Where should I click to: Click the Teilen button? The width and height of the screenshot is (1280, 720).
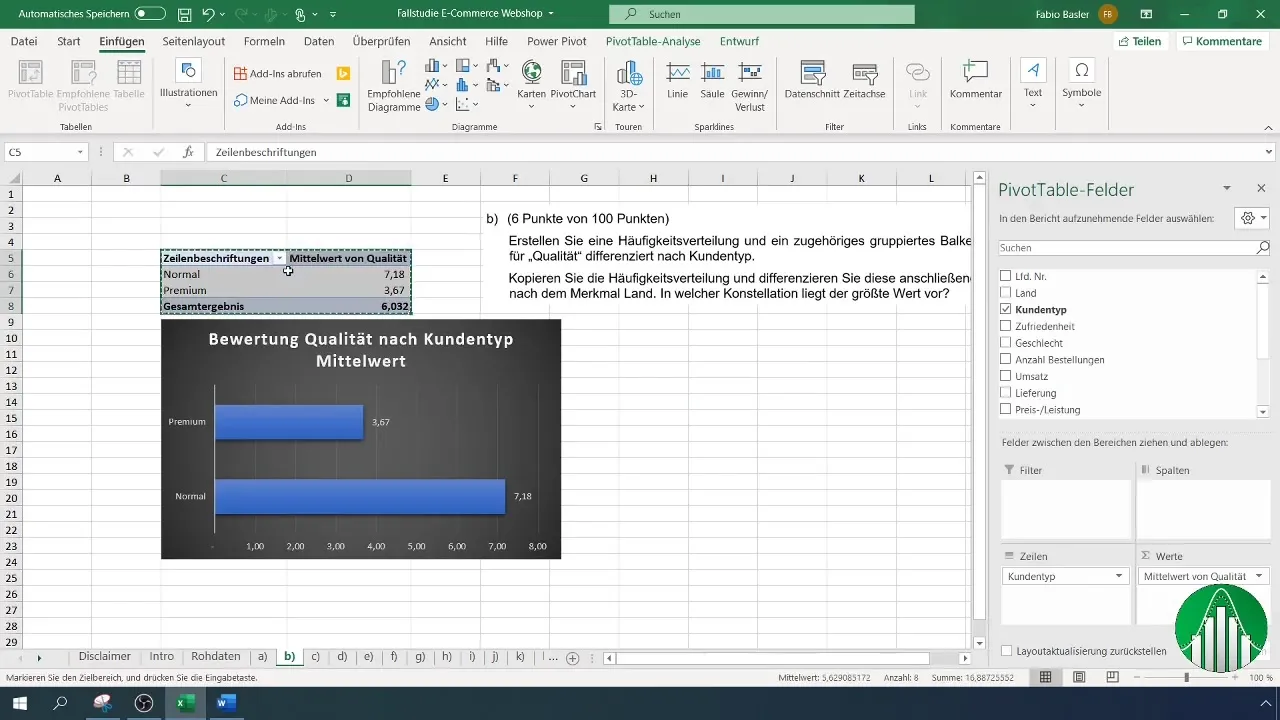[x=1140, y=41]
